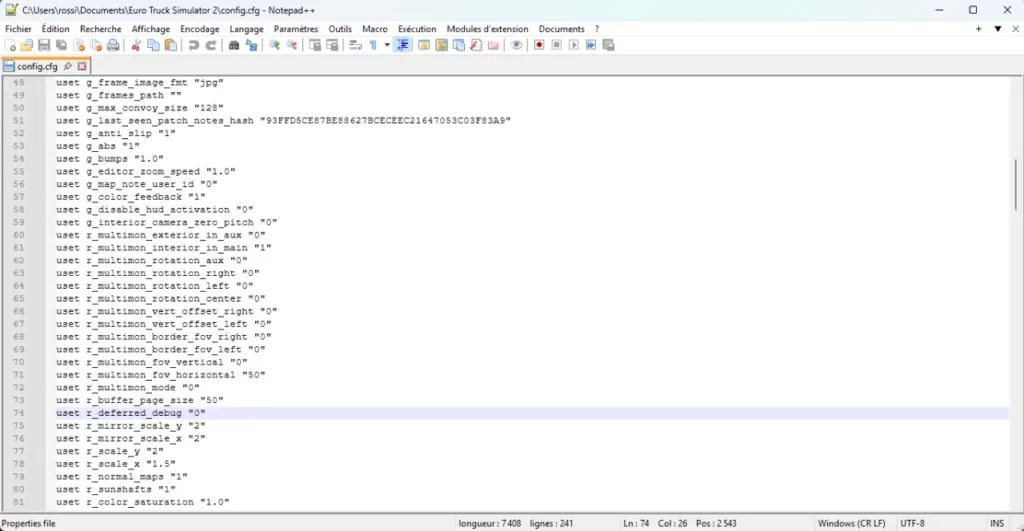Click the Close document toolbar icon
The image size is (1024, 531).
pyautogui.click(x=79, y=45)
